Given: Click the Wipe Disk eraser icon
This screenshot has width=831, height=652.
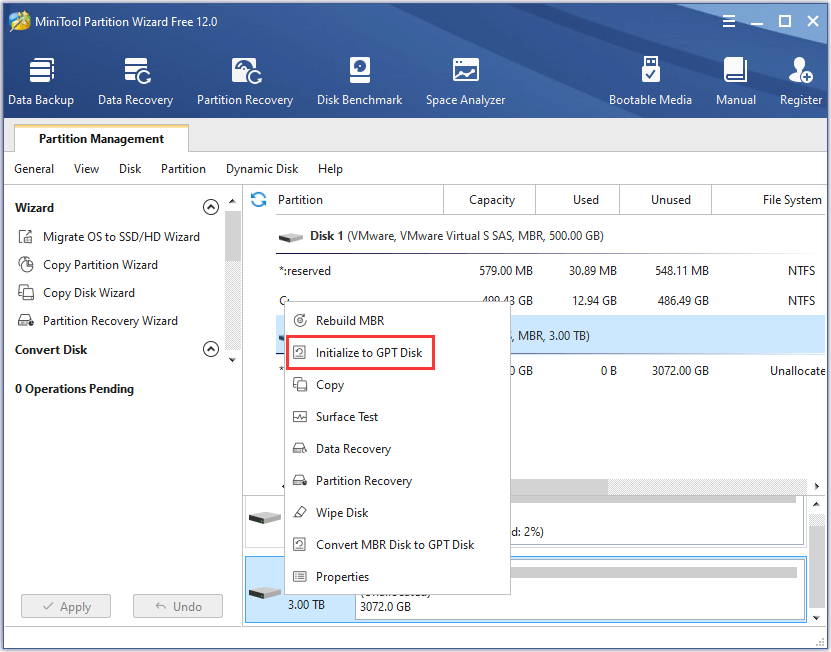Looking at the screenshot, I should pyautogui.click(x=300, y=513).
